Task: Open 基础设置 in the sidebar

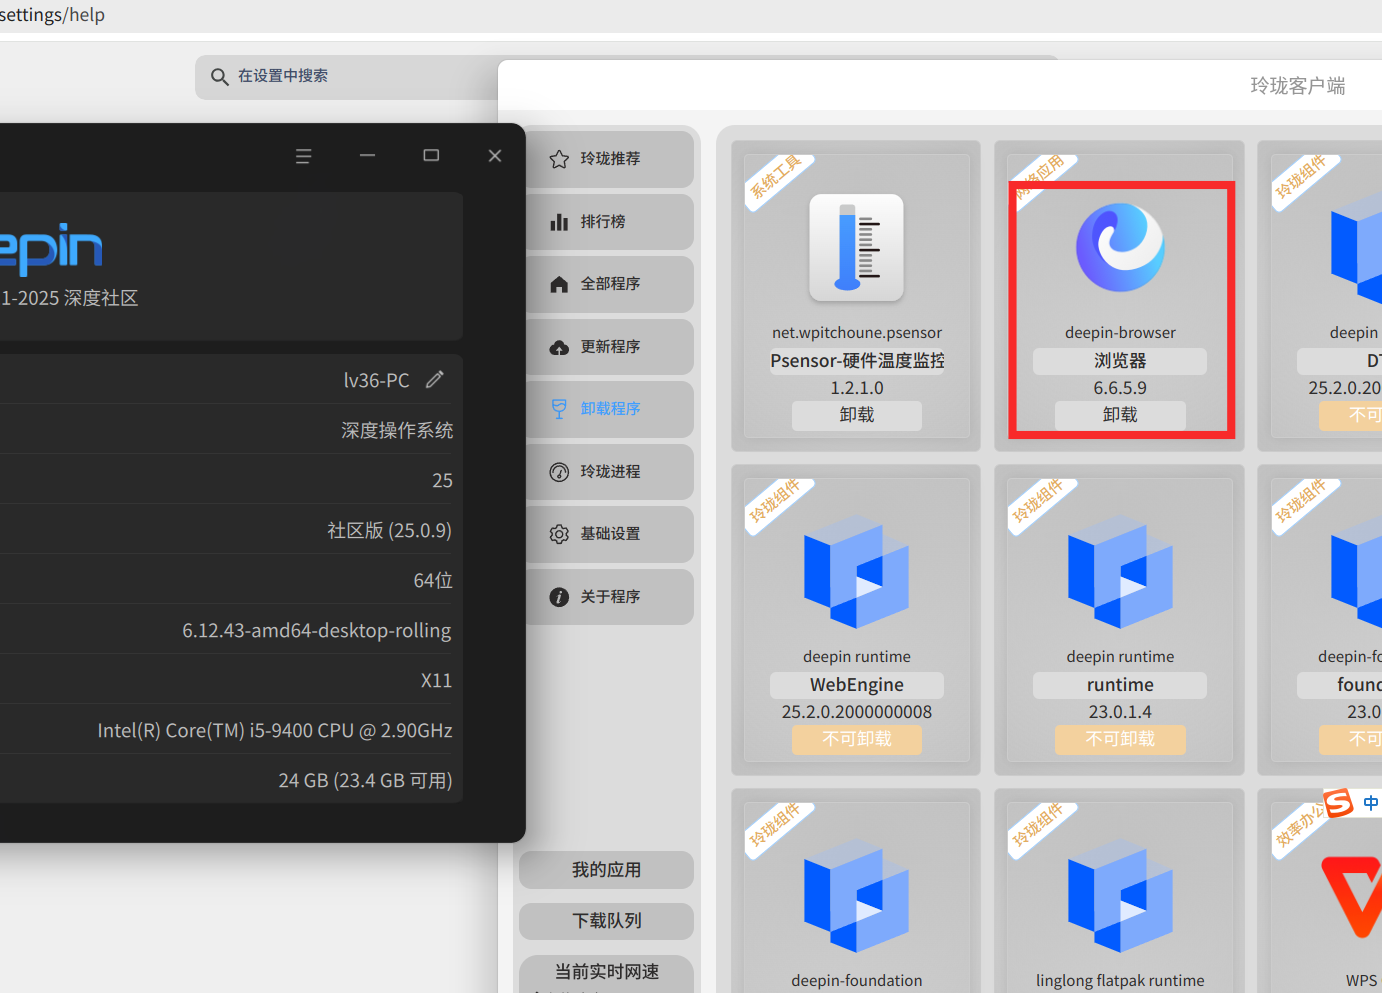Action: click(x=608, y=534)
